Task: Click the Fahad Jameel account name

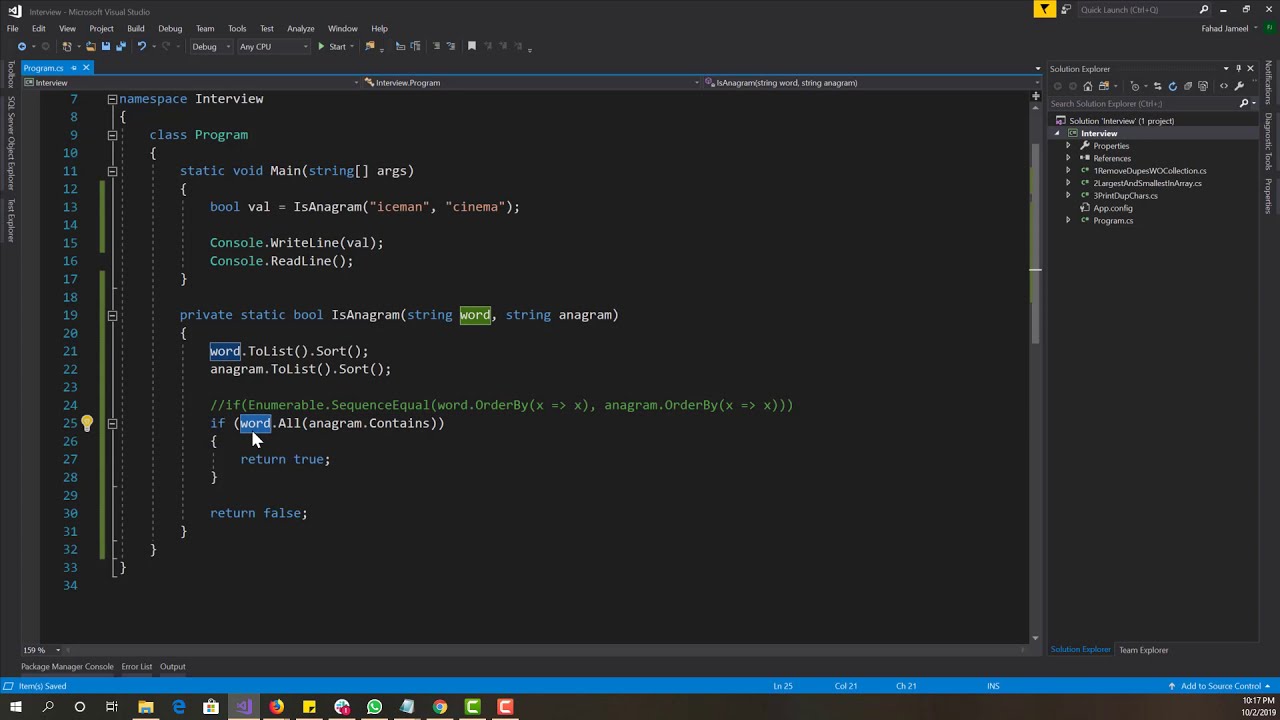Action: (1224, 28)
